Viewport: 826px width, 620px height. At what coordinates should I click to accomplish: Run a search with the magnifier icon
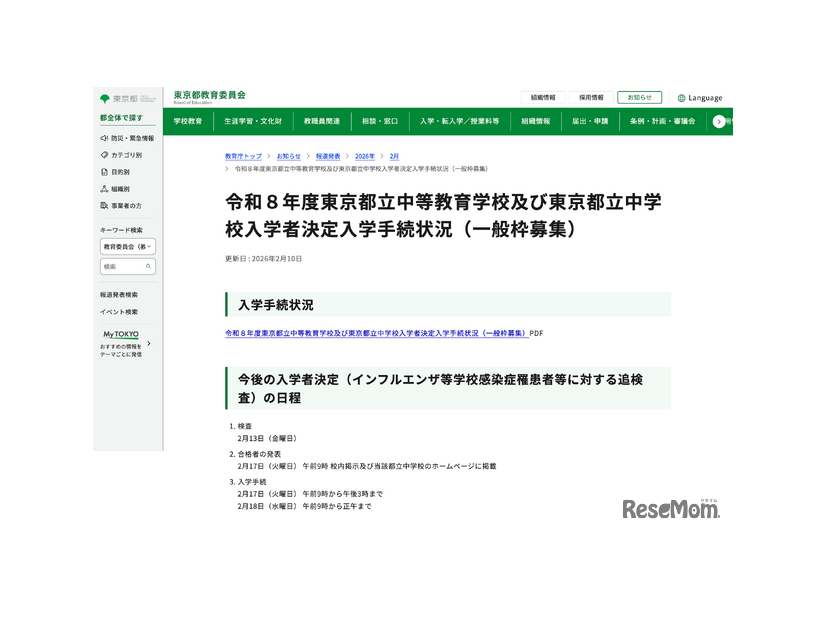point(149,267)
